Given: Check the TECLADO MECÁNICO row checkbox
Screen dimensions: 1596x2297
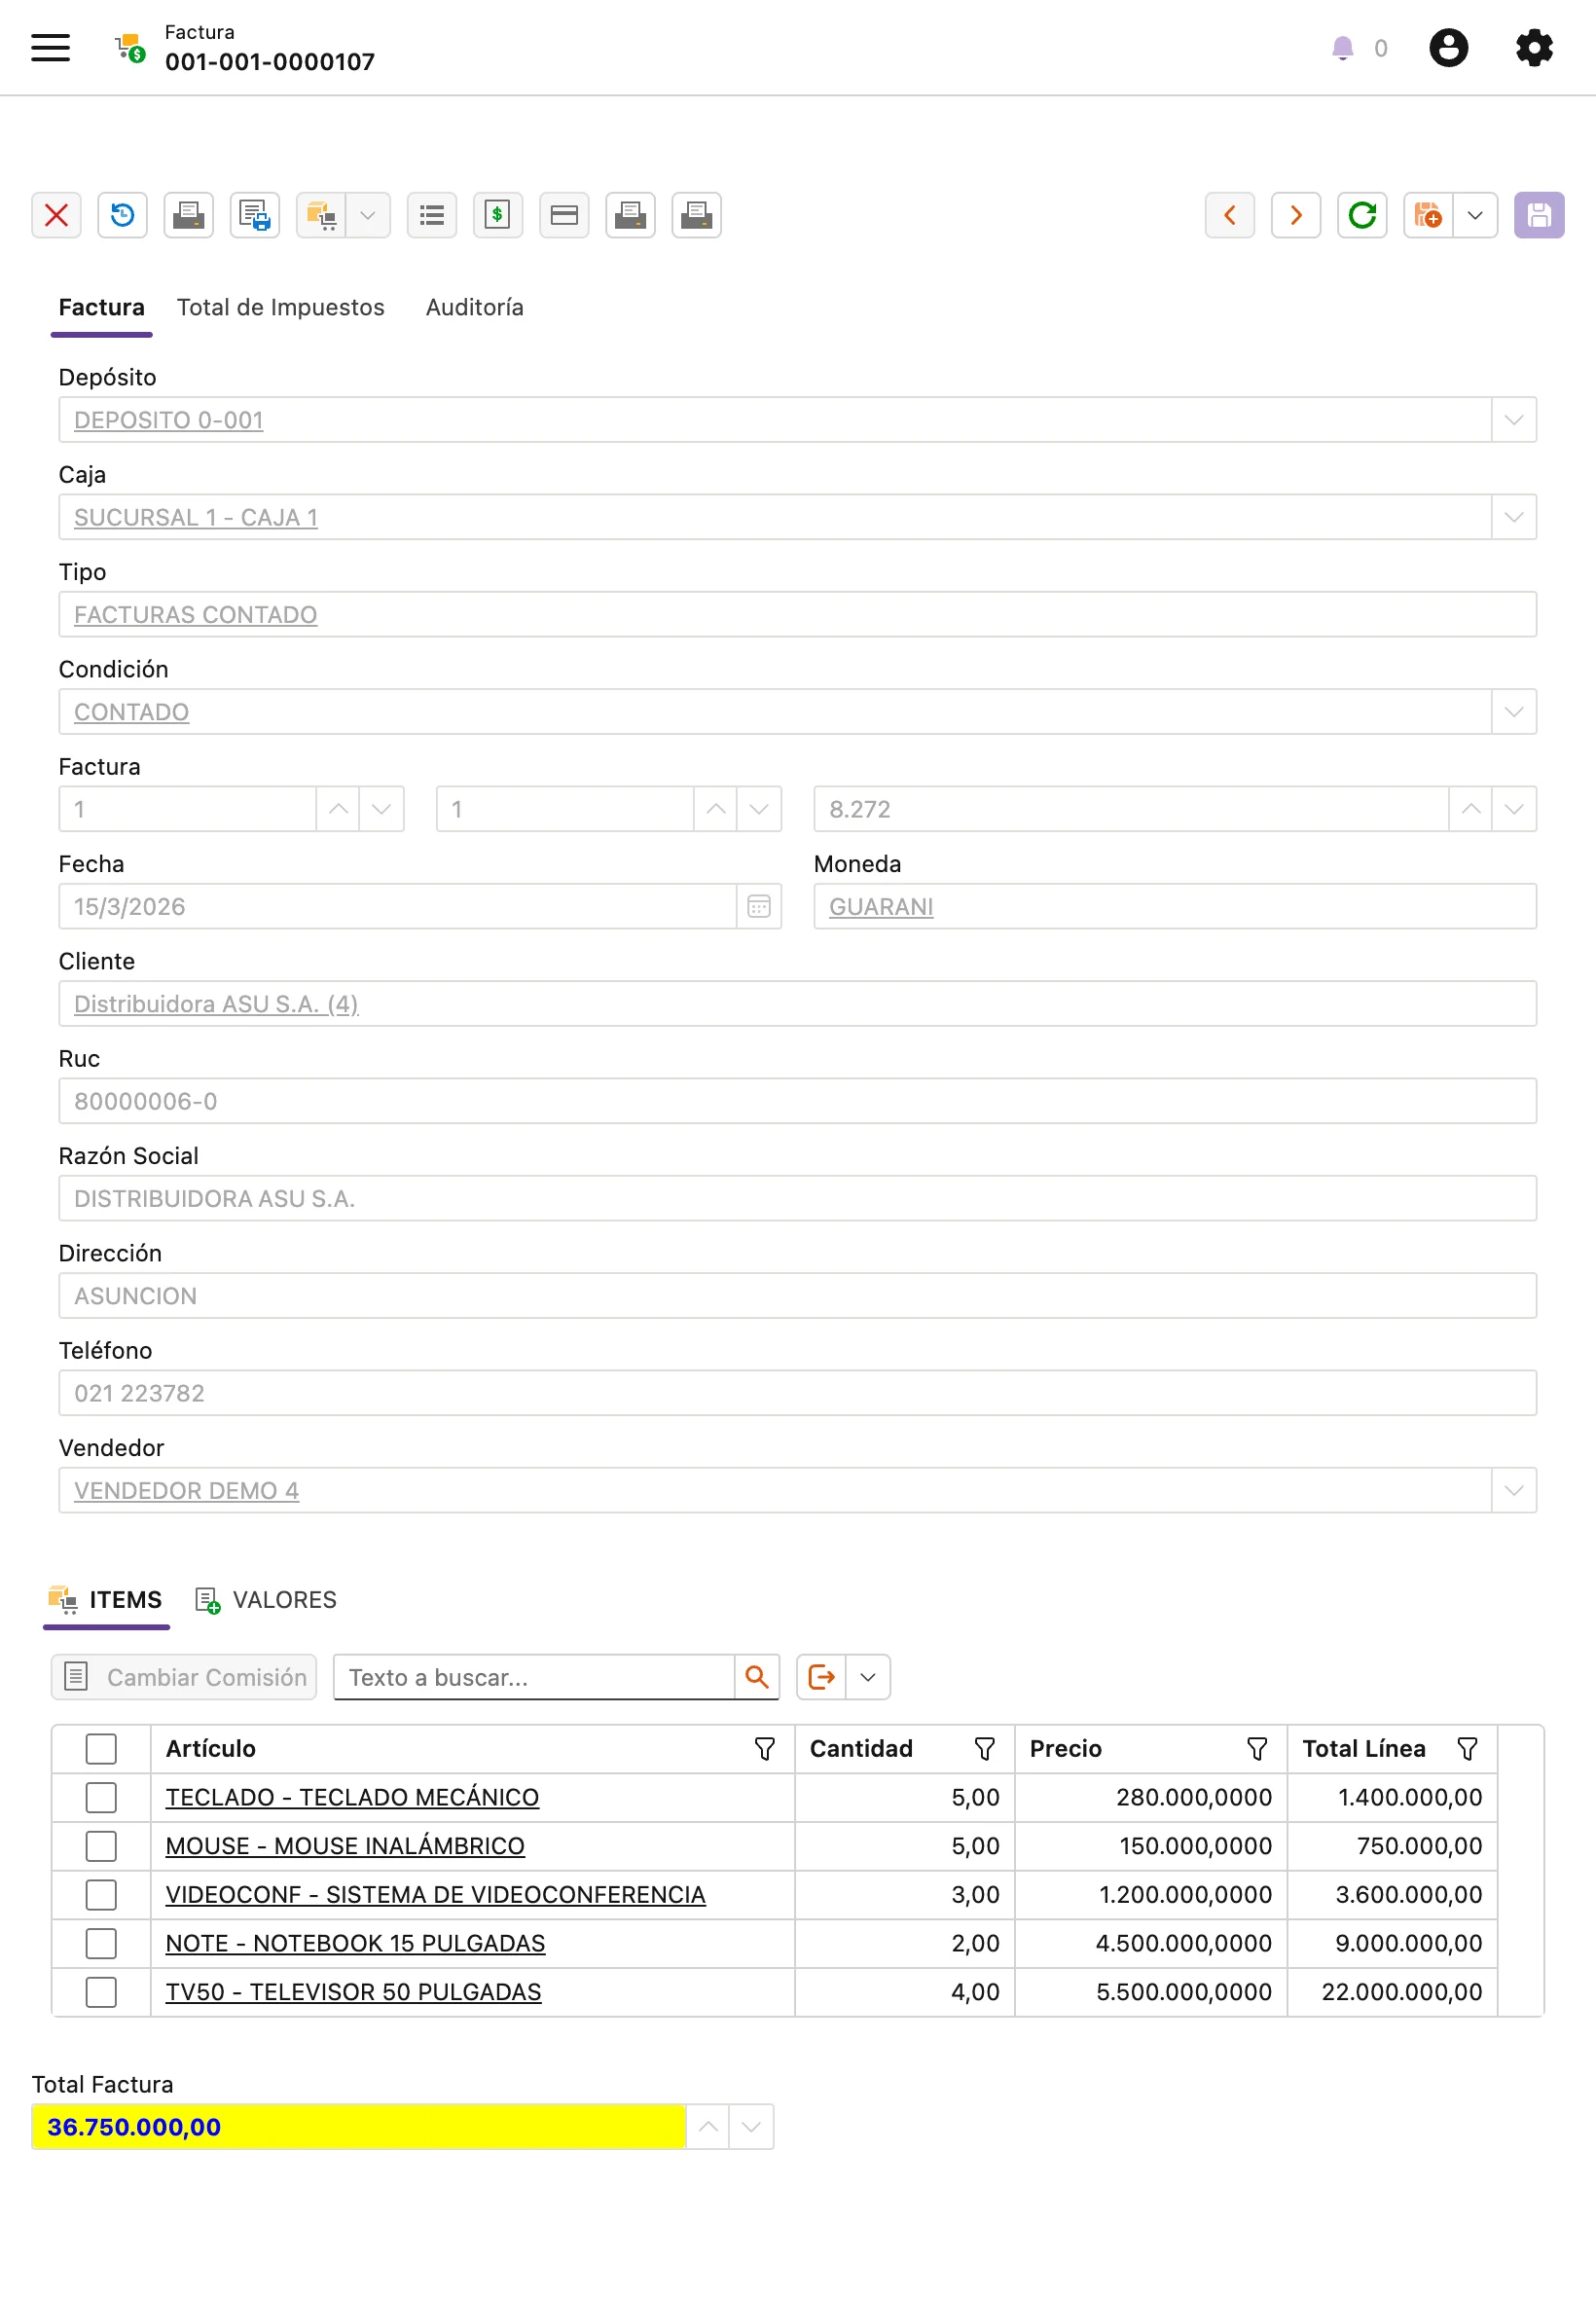Looking at the screenshot, I should click(x=101, y=1797).
